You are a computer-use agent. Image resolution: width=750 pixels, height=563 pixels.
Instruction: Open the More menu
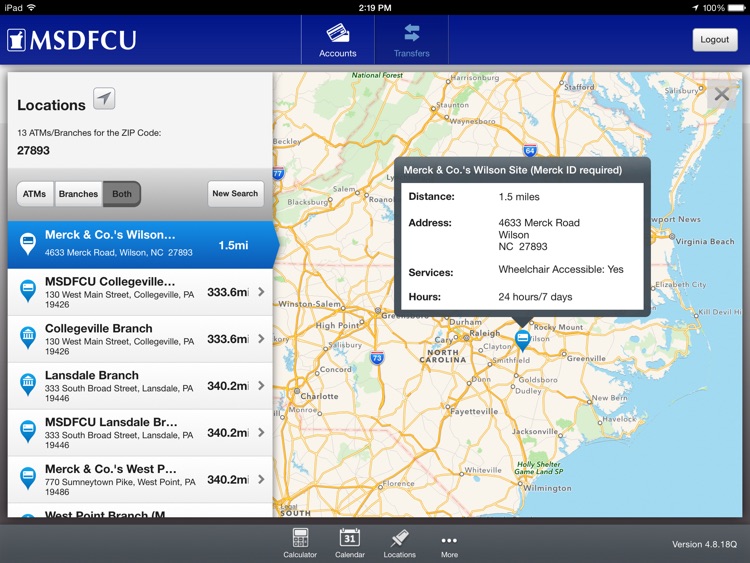pos(449,545)
